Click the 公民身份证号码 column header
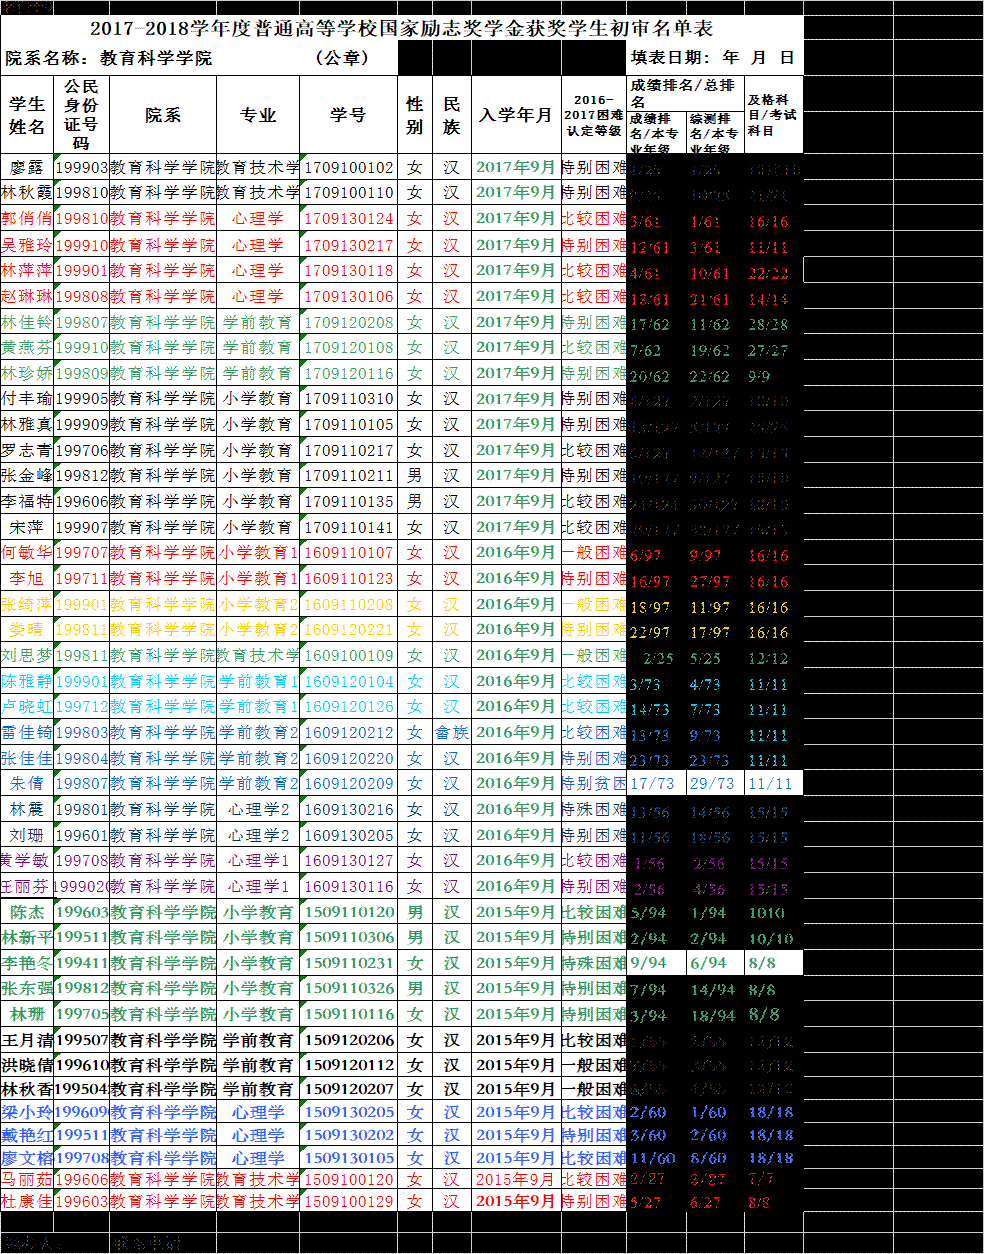 click(x=81, y=115)
